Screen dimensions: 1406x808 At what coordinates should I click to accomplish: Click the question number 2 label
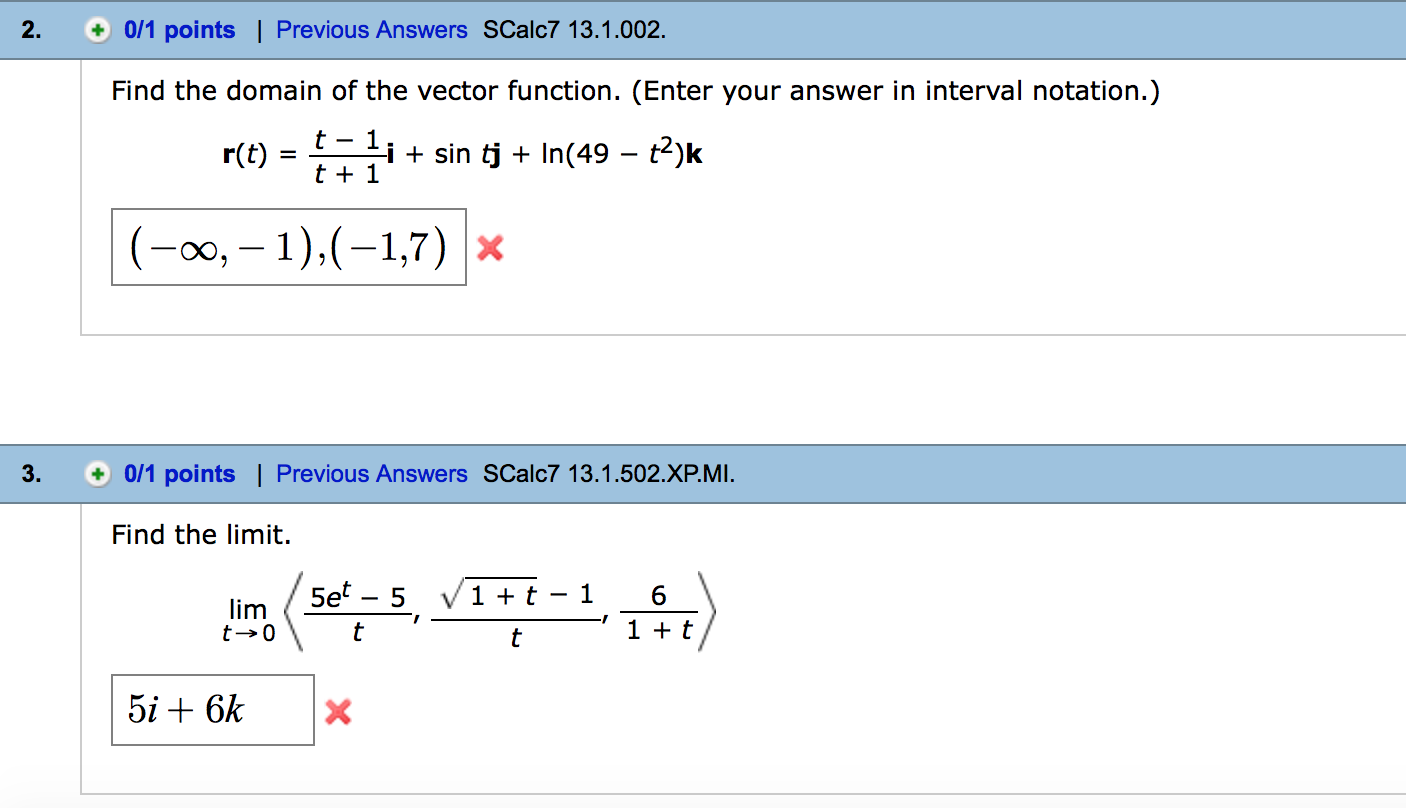pyautogui.click(x=27, y=30)
